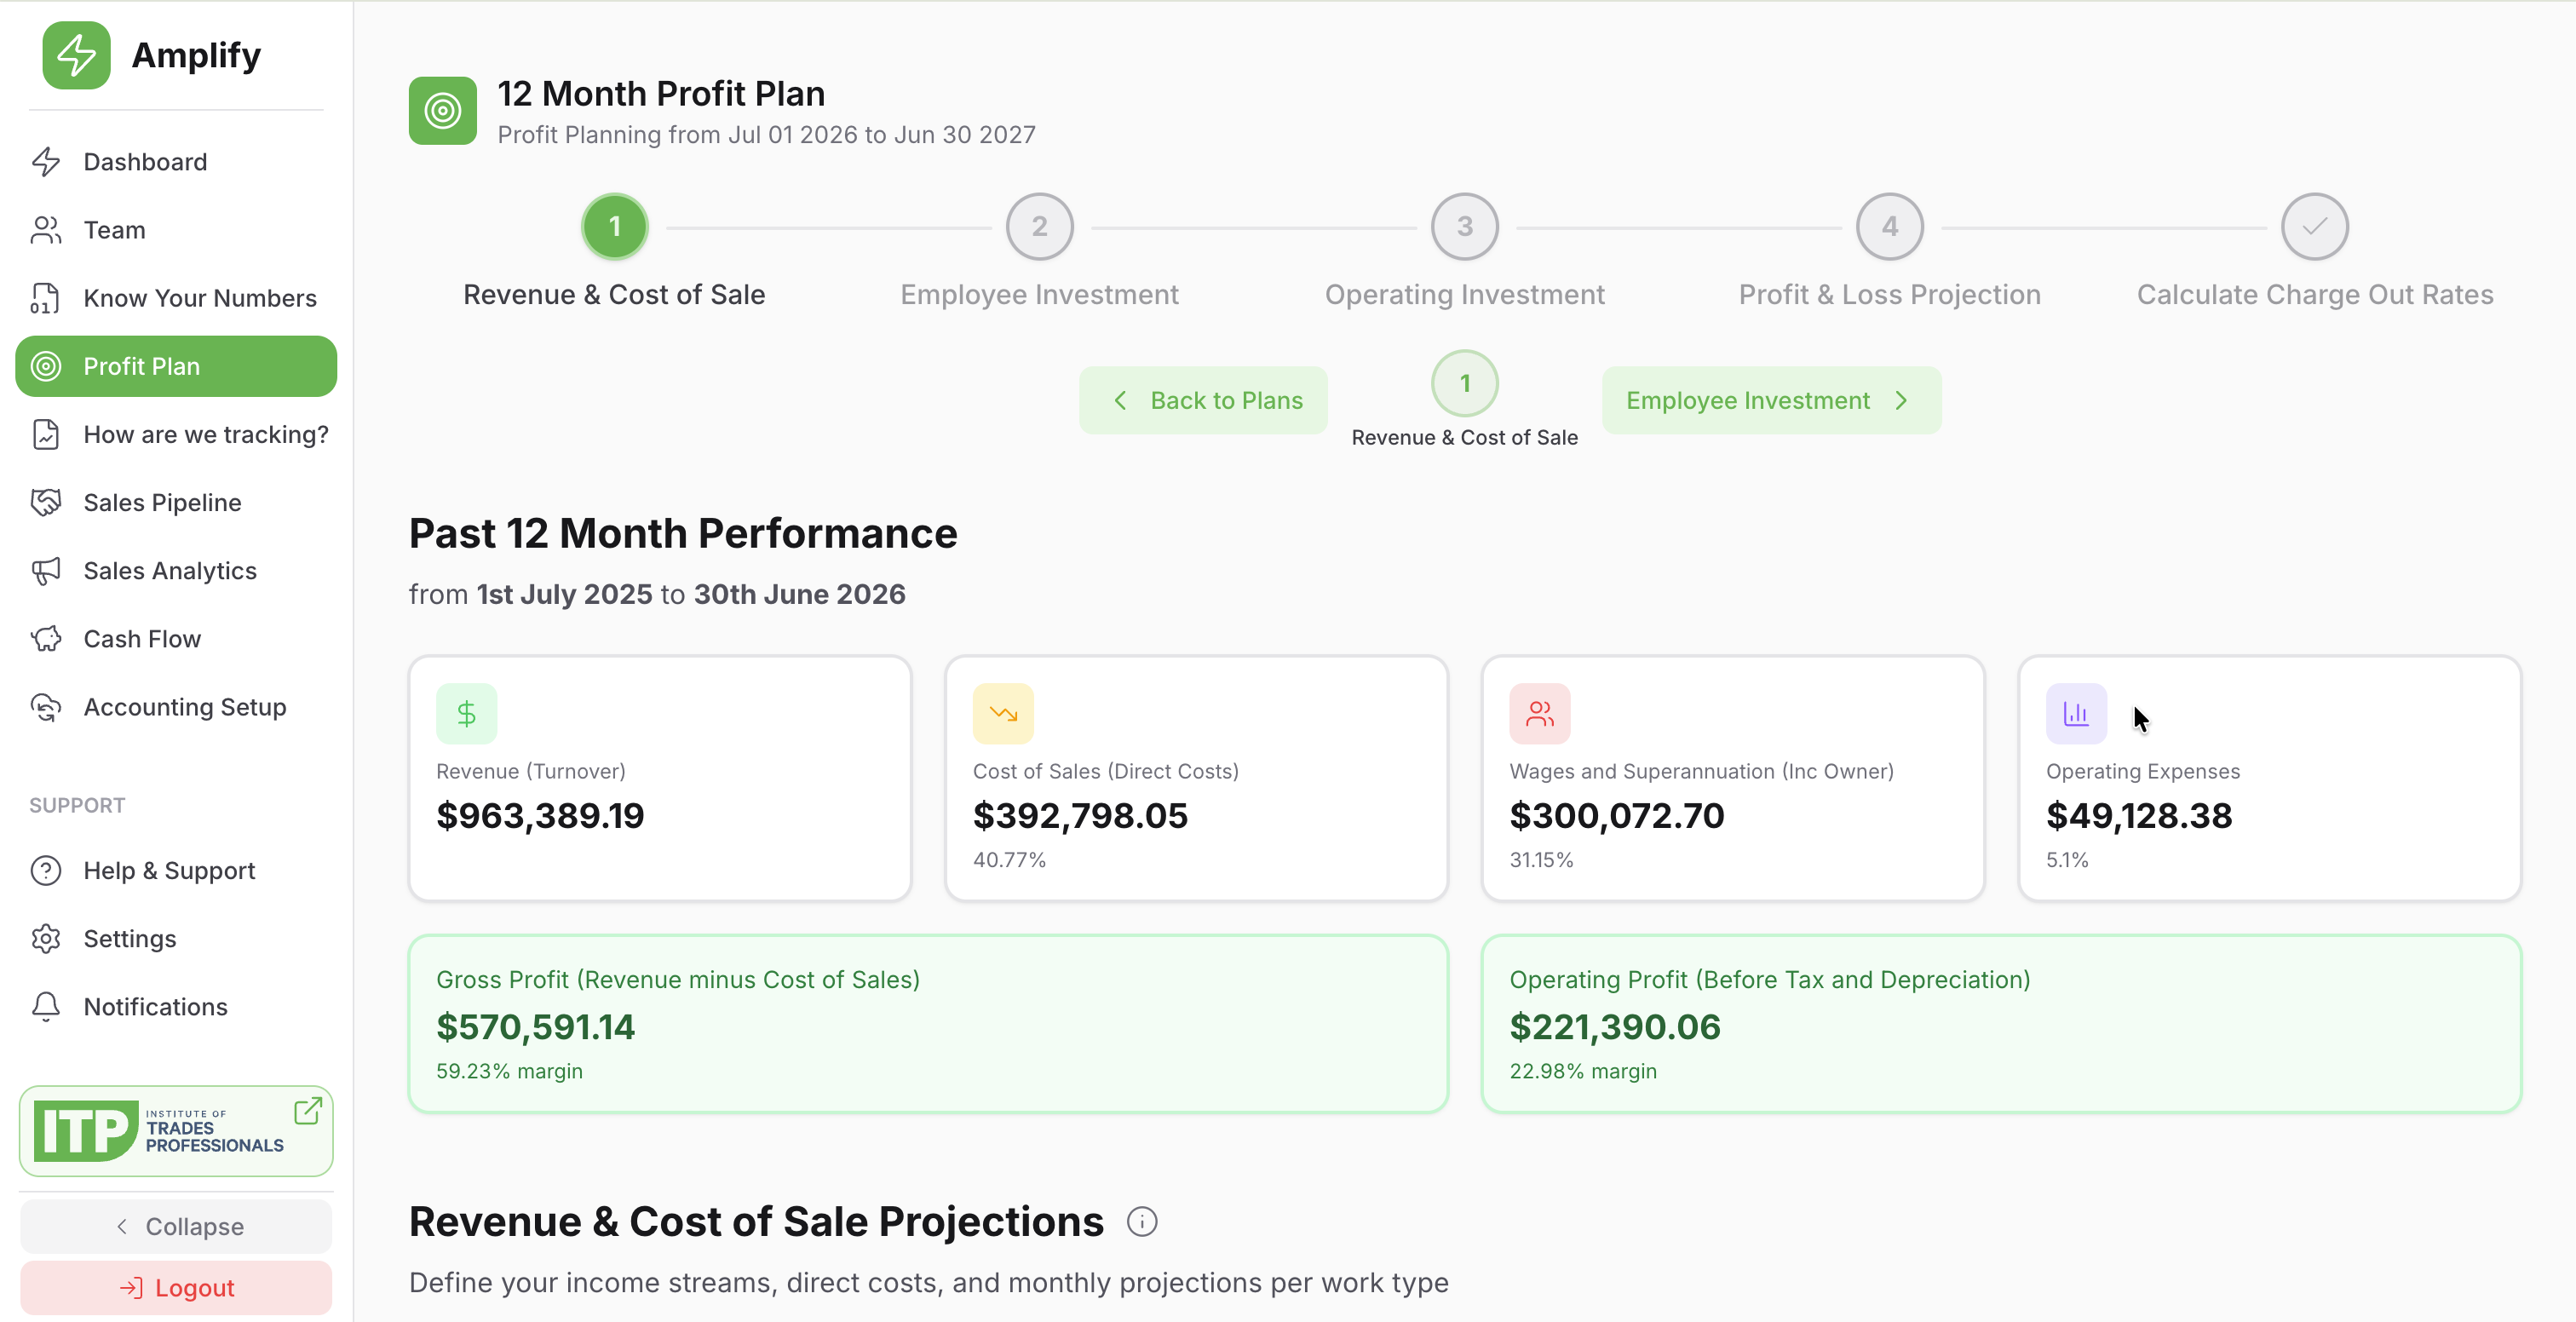This screenshot has width=2576, height=1322.
Task: Click the trending-down icon on Cost of Sales card
Action: (x=1003, y=714)
